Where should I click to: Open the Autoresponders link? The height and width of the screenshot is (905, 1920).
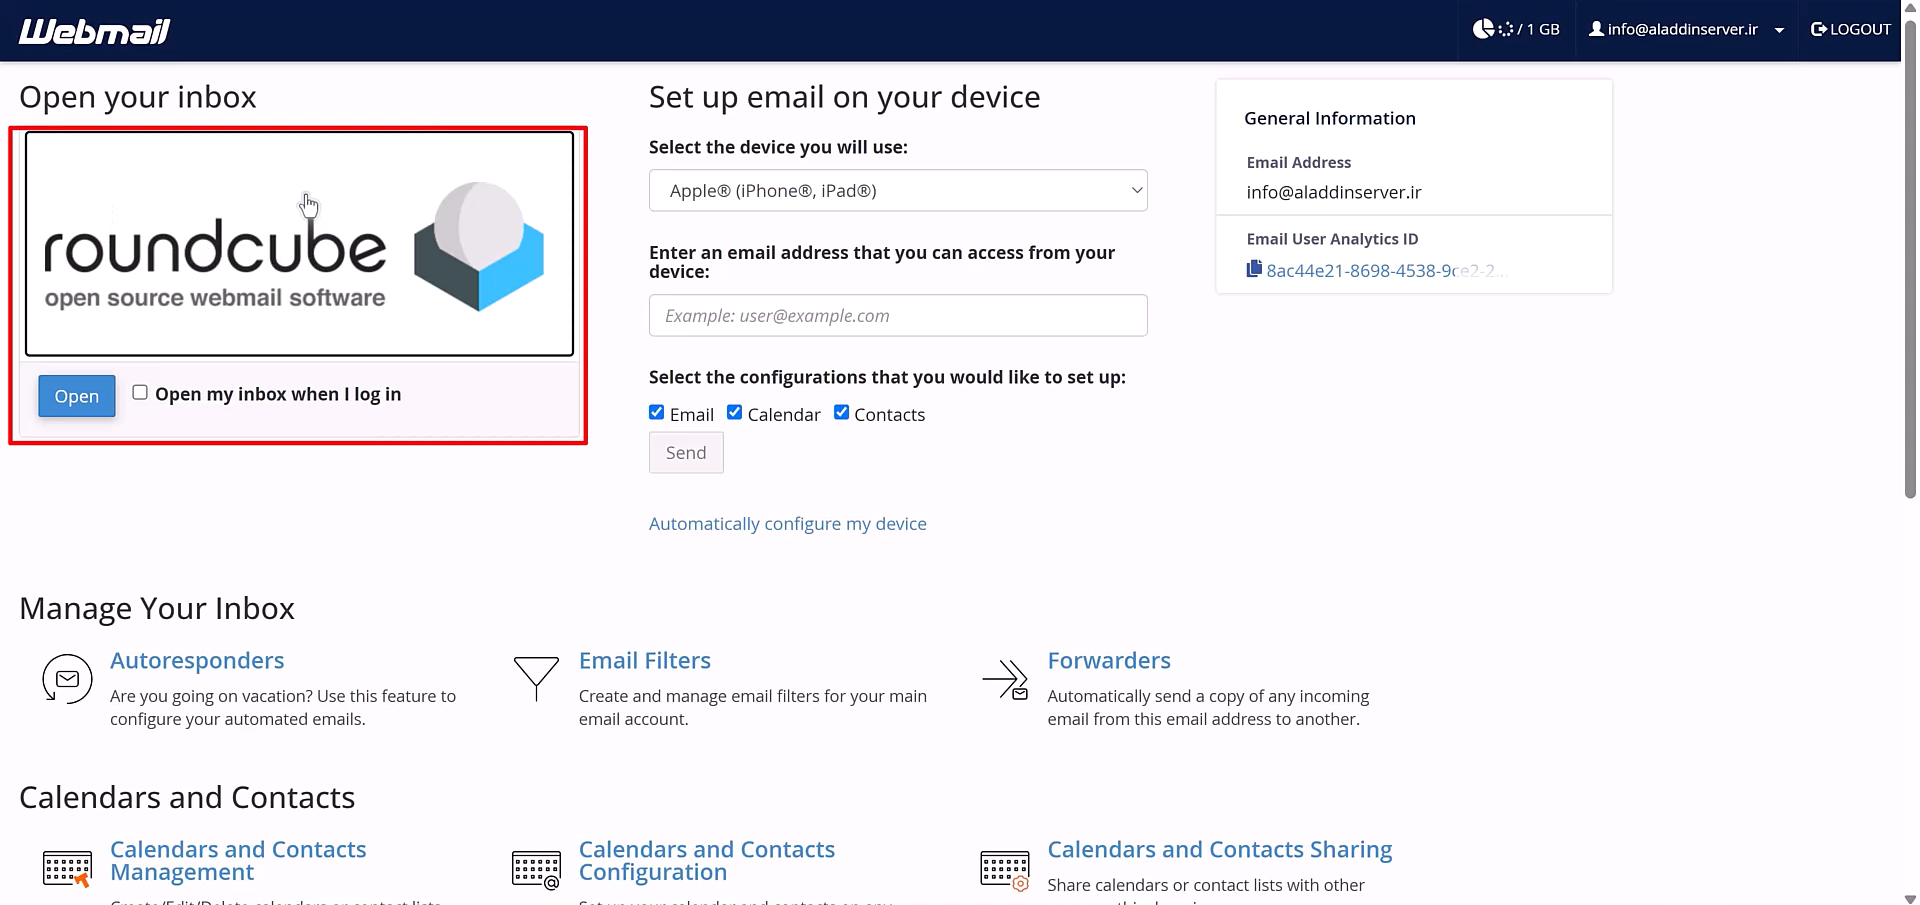(x=197, y=661)
